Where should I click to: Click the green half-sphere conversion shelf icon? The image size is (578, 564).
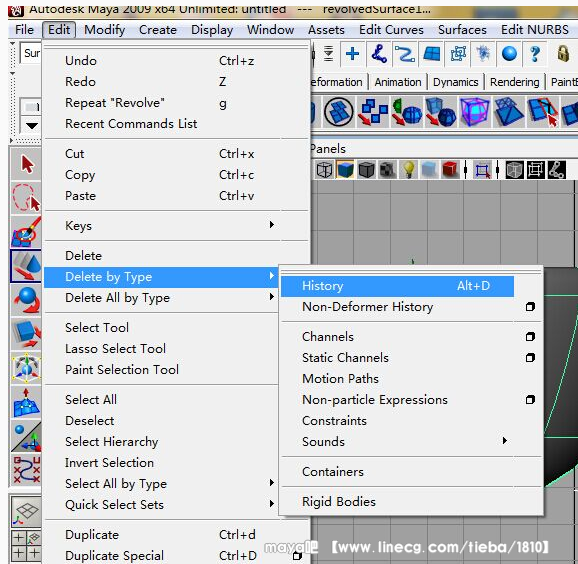tap(407, 112)
